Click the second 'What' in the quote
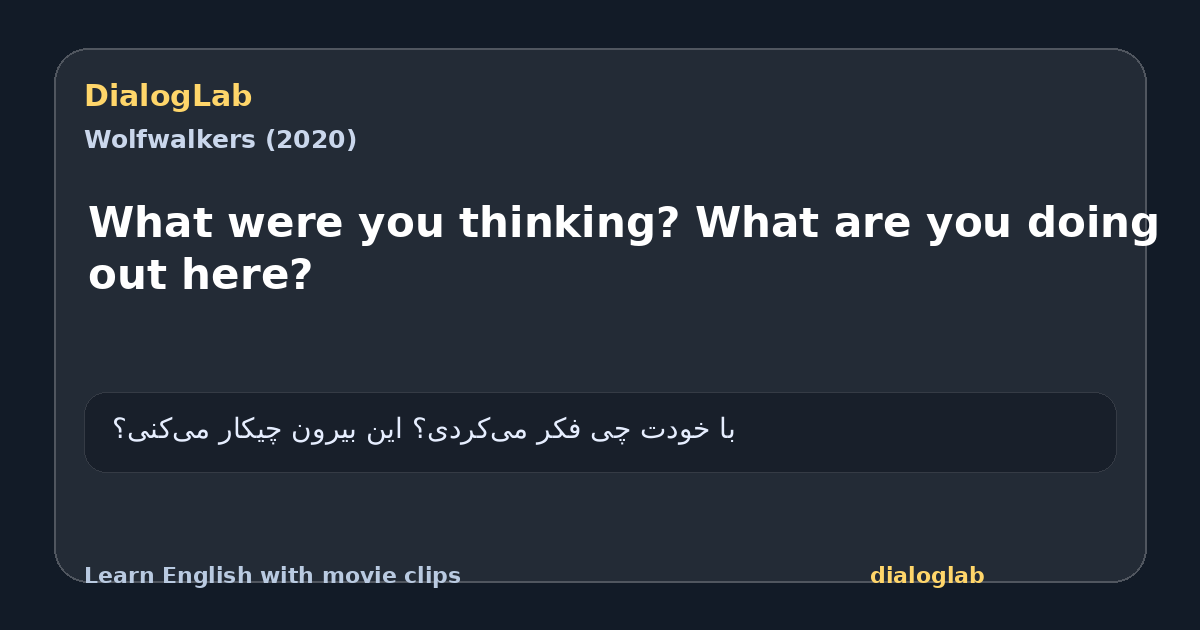 click(x=757, y=223)
